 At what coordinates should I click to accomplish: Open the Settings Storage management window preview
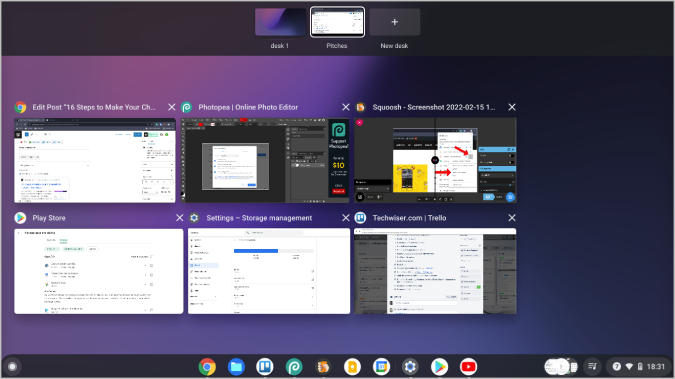[269, 271]
